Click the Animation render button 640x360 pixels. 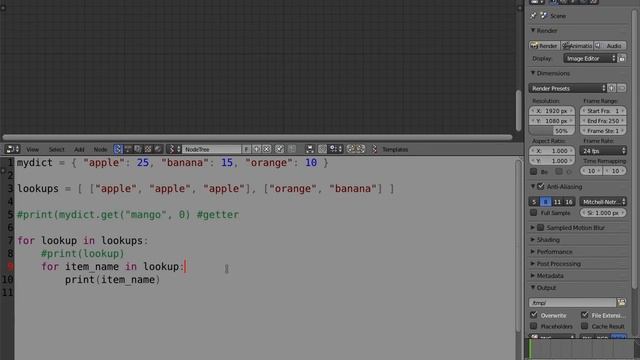tap(577, 46)
